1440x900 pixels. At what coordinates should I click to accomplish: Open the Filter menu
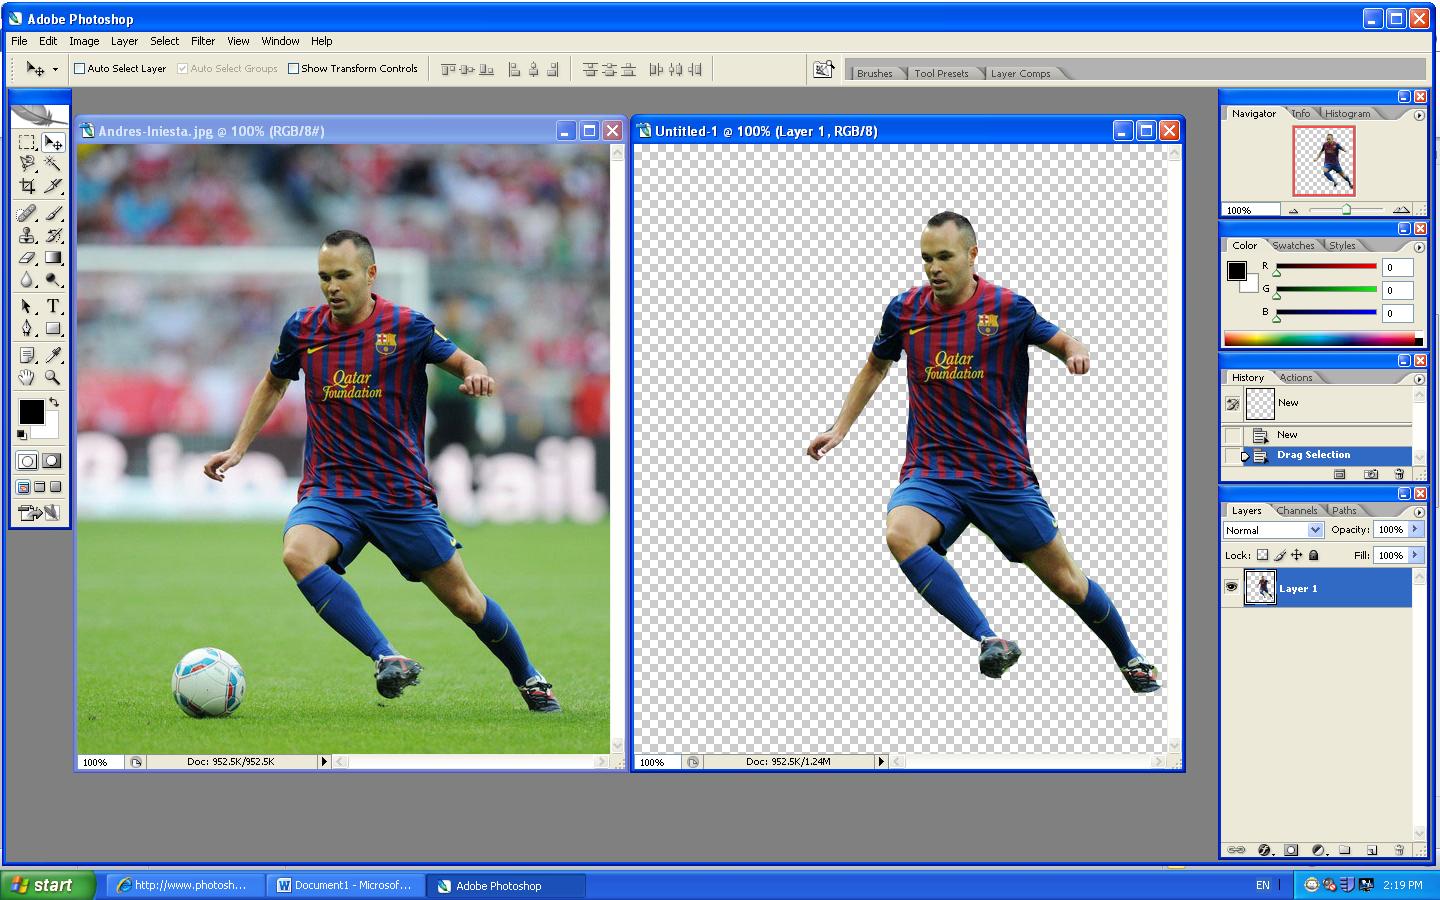coord(203,41)
